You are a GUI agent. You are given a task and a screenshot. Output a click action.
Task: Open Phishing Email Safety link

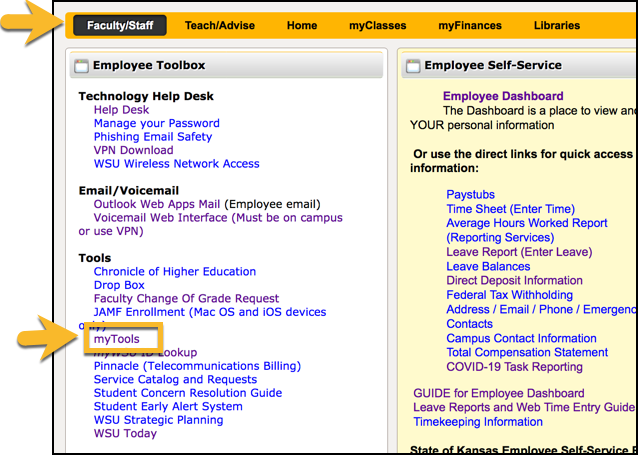pos(153,137)
